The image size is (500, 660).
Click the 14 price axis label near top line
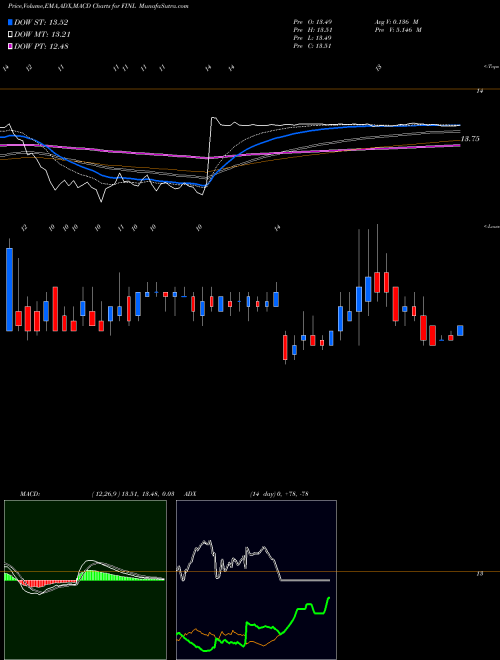pos(480,91)
